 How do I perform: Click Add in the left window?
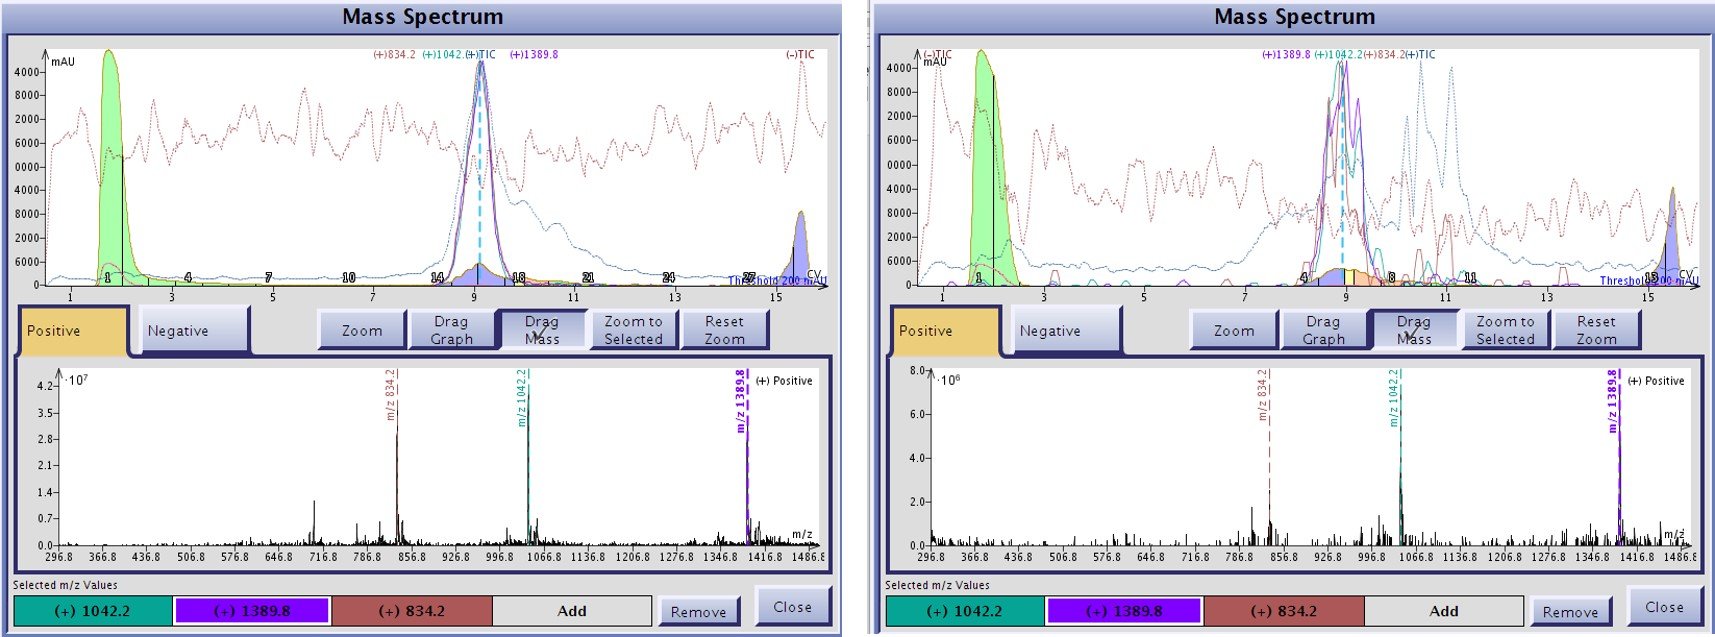pos(572,611)
